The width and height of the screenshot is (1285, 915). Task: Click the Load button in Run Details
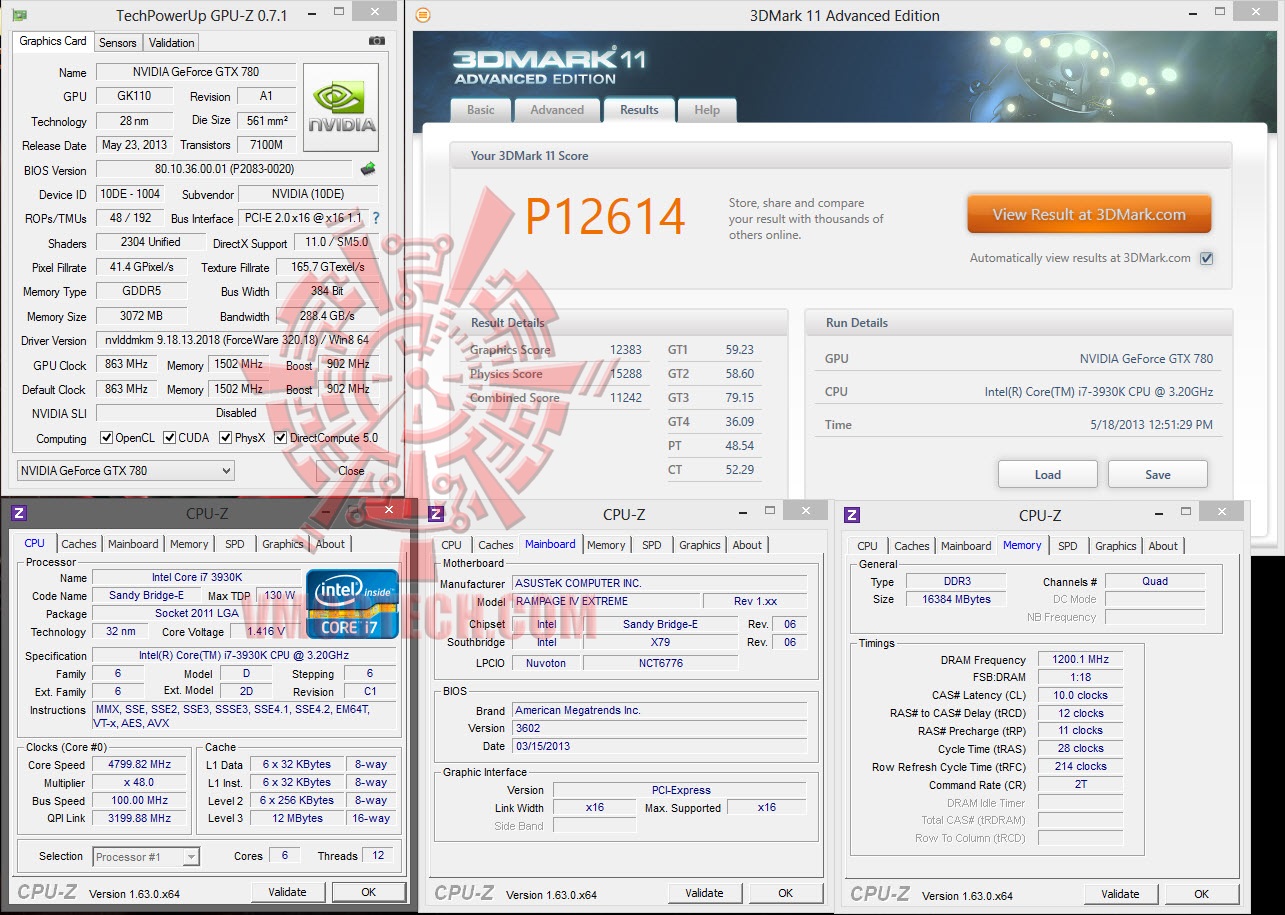coord(1048,474)
